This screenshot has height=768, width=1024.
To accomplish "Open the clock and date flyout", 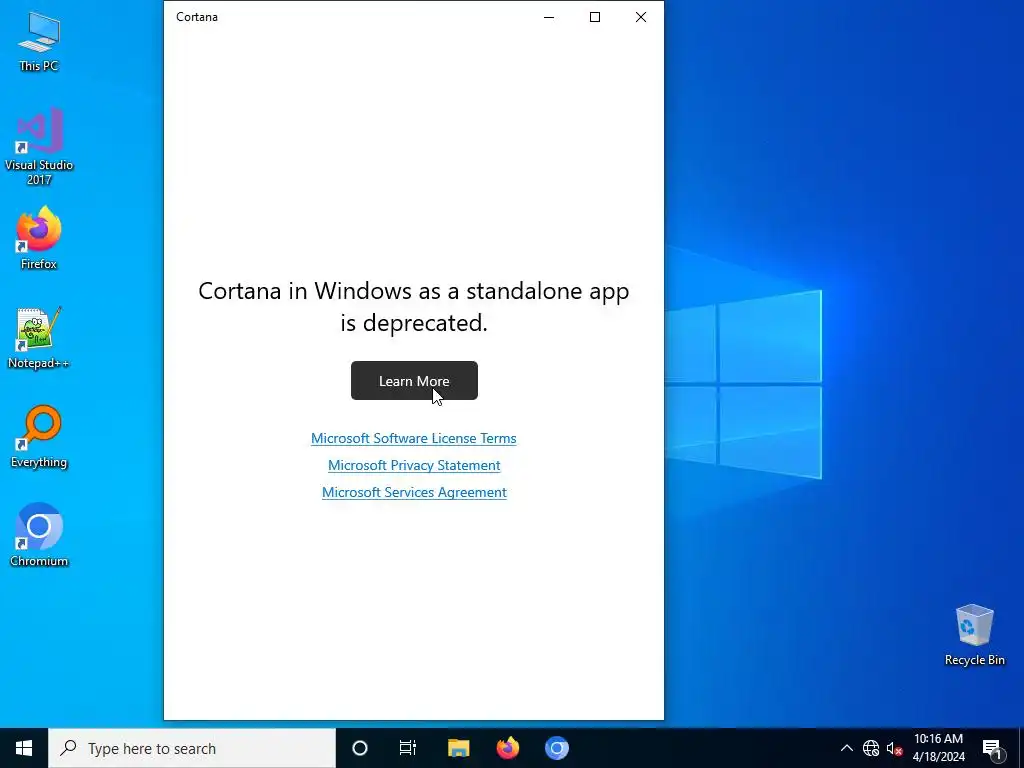I will pyautogui.click(x=938, y=748).
